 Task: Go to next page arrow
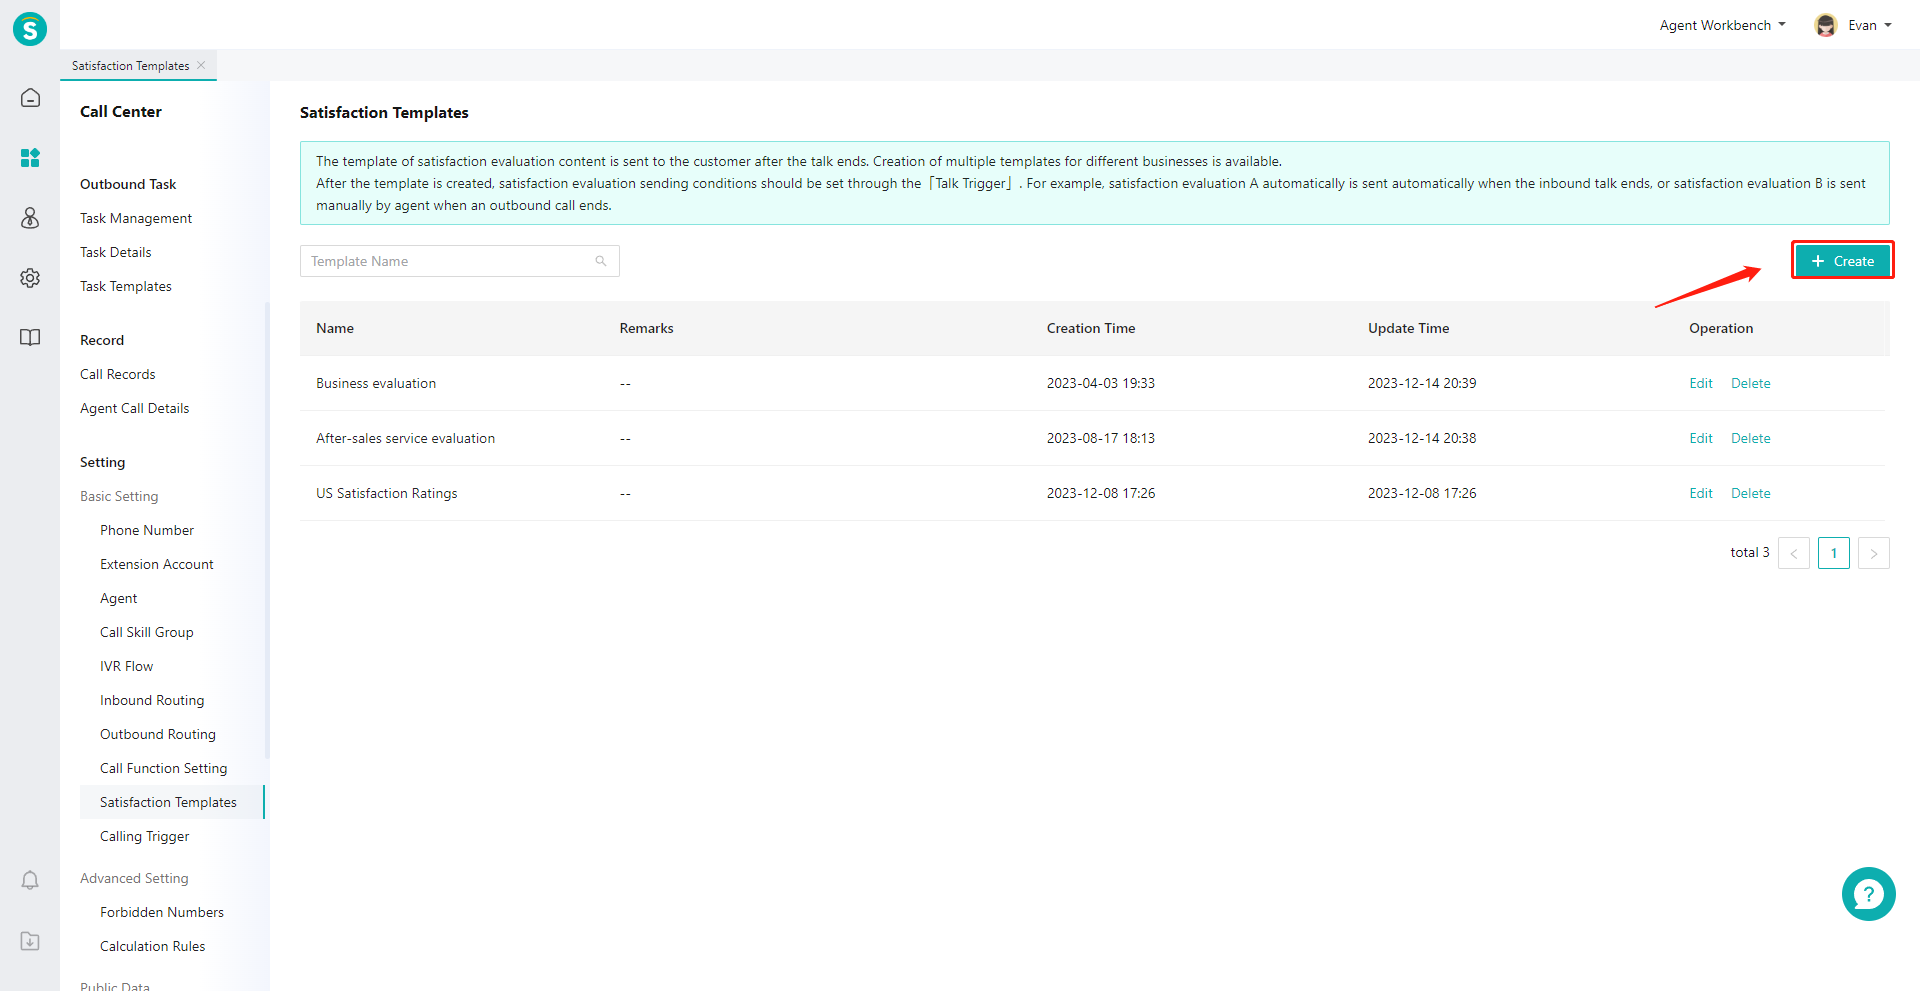1874,553
